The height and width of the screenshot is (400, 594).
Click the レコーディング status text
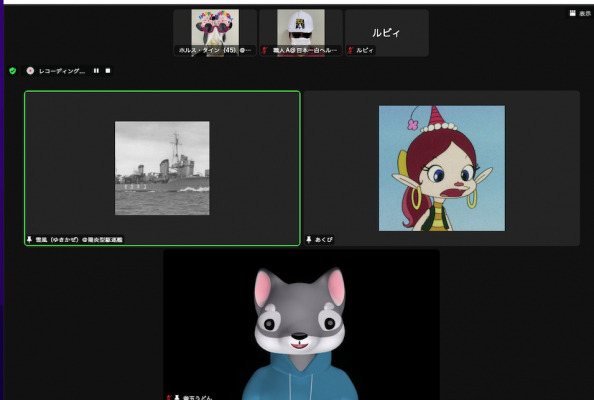coord(62,71)
